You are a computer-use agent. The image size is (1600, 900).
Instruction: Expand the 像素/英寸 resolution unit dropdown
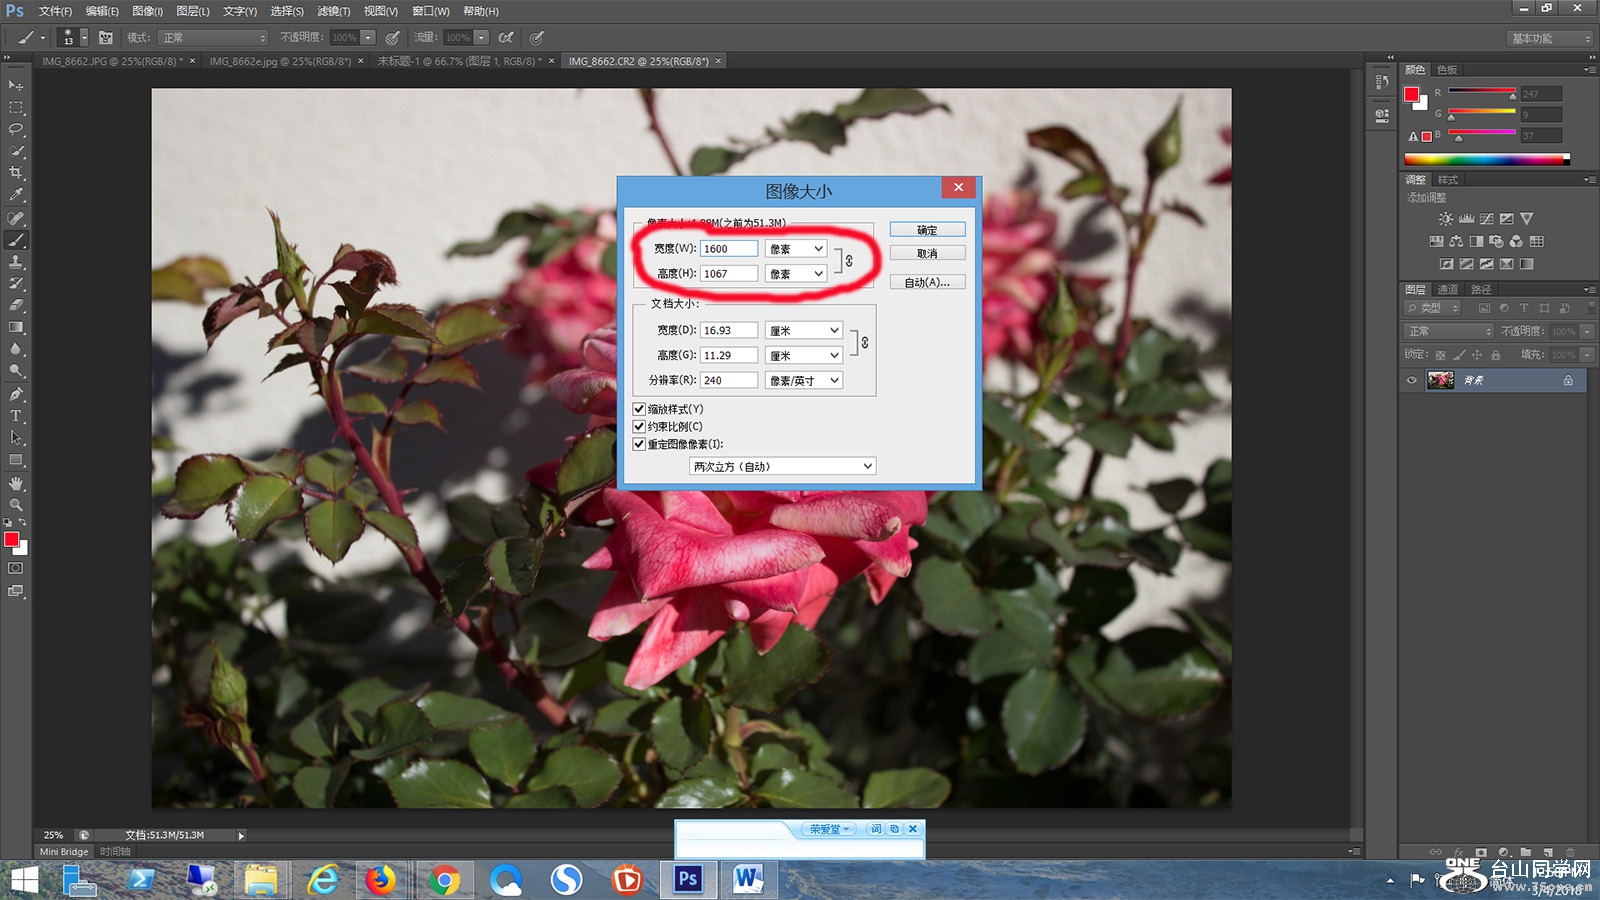804,380
